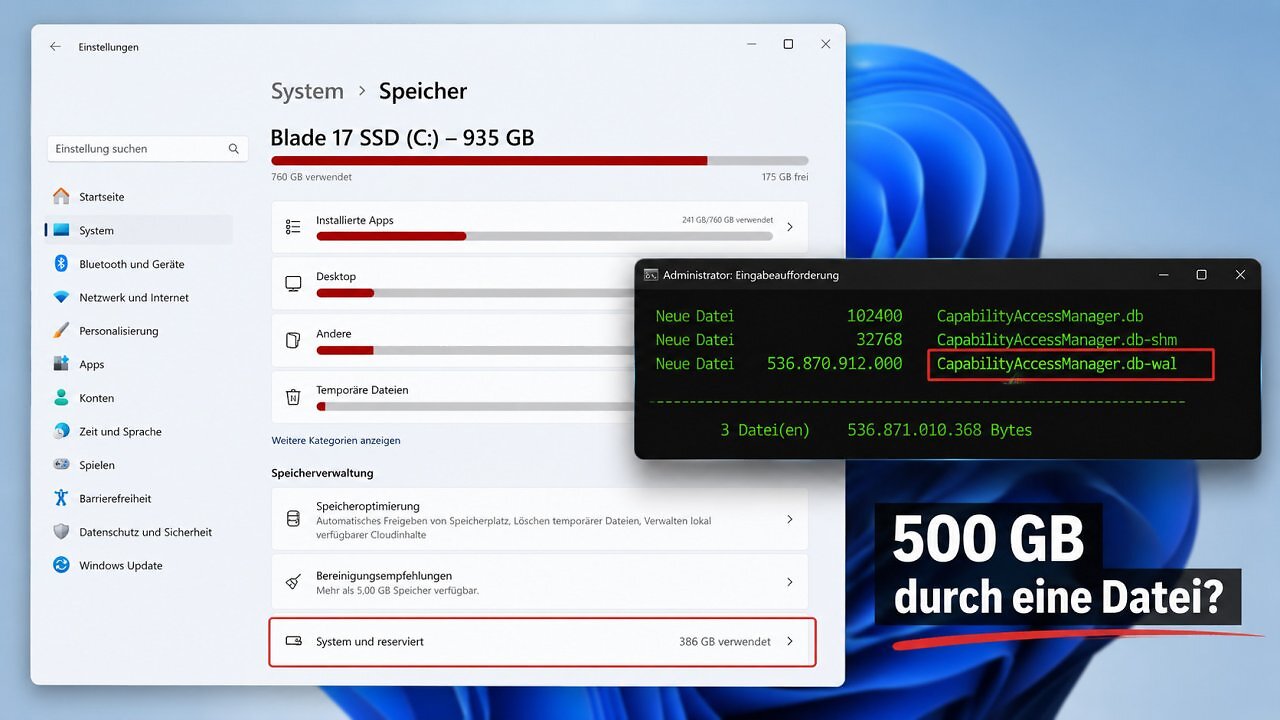Click the Blade 17 SSD usage bar

point(540,160)
